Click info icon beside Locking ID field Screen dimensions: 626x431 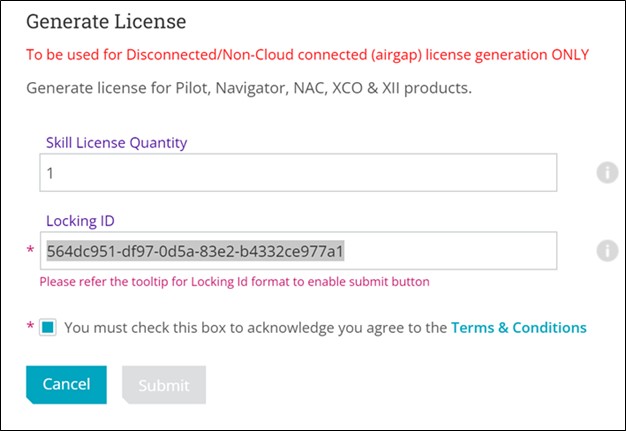(x=607, y=251)
